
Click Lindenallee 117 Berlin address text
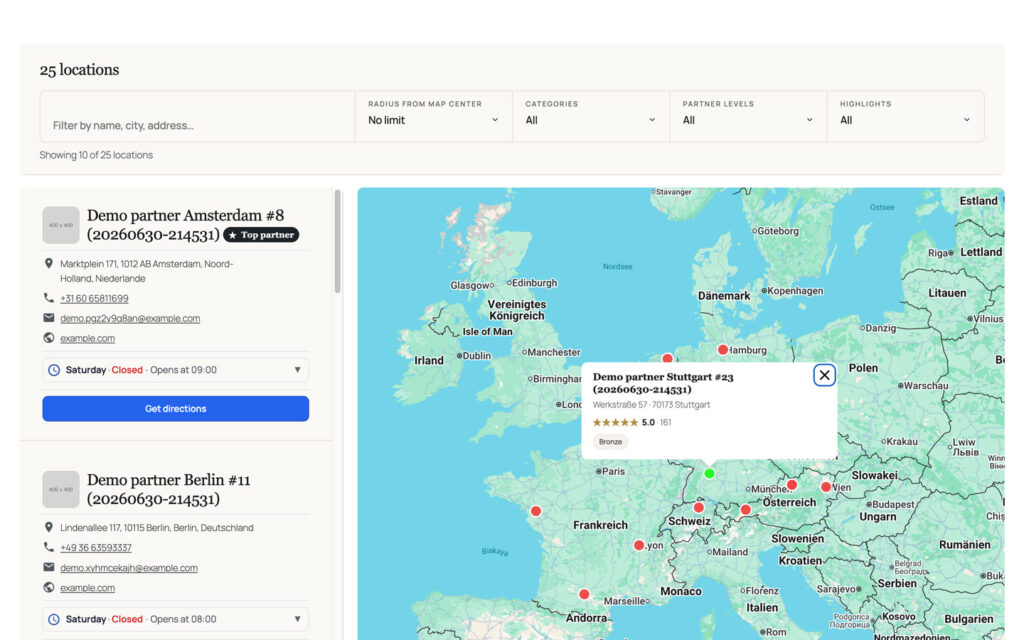157,528
